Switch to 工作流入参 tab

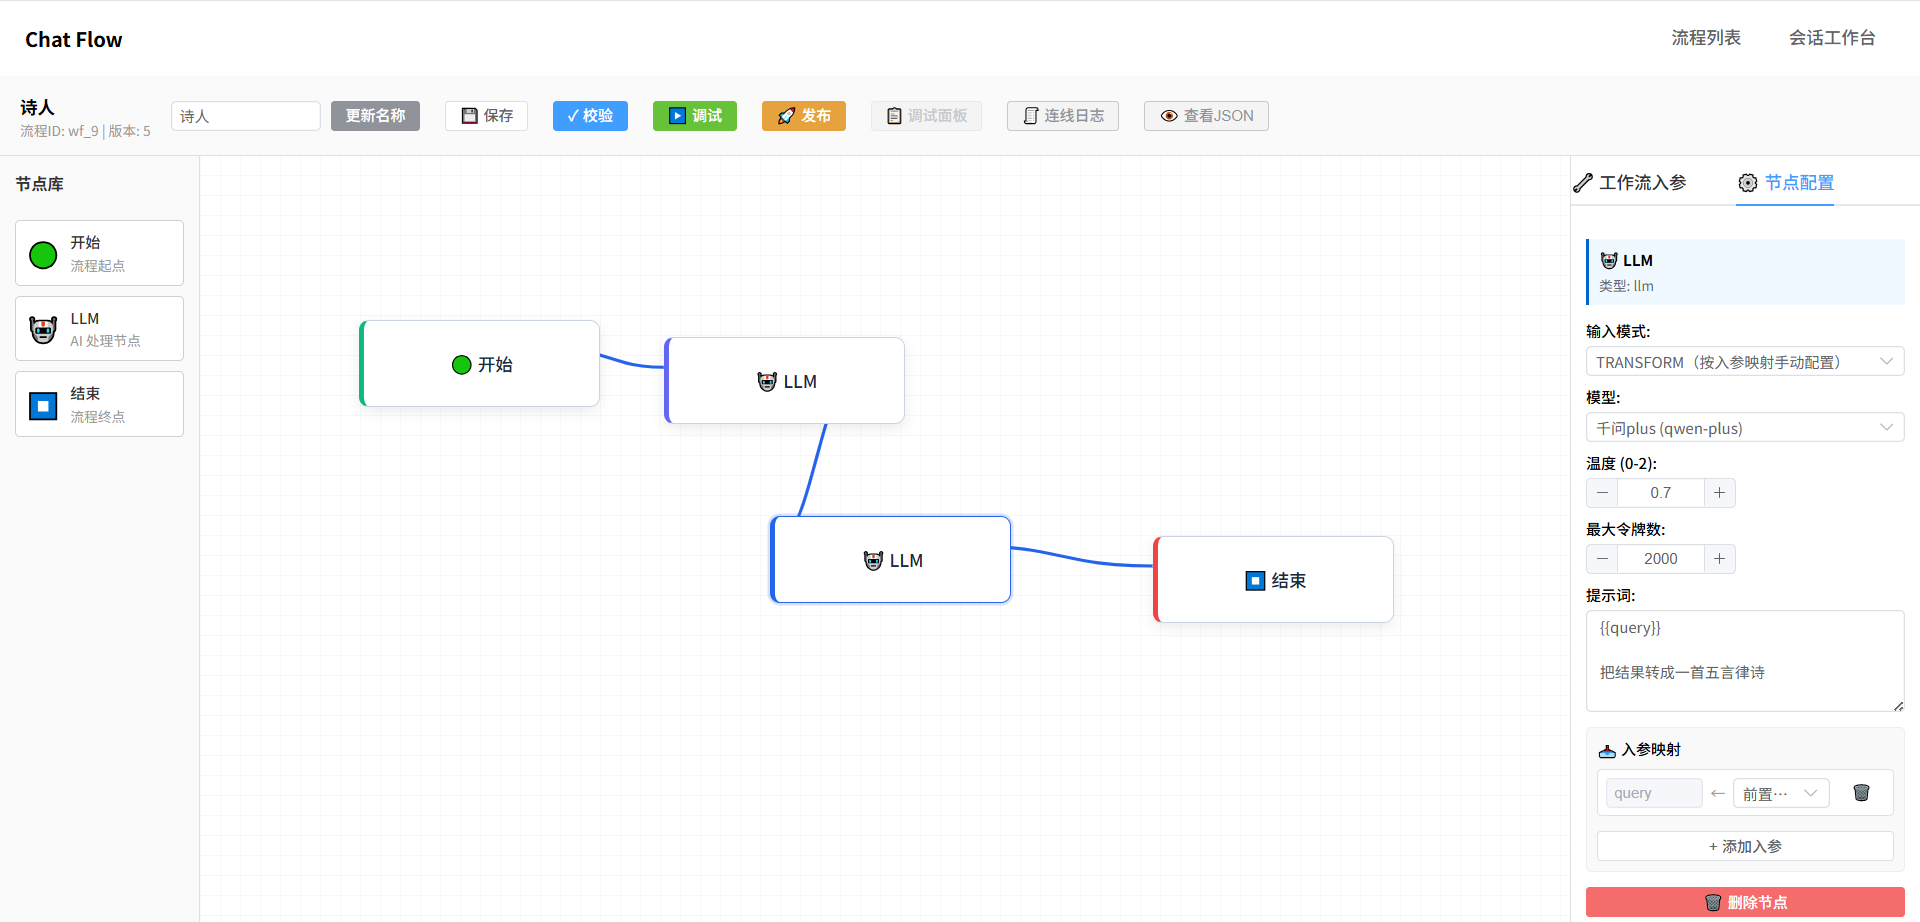pyautogui.click(x=1630, y=183)
